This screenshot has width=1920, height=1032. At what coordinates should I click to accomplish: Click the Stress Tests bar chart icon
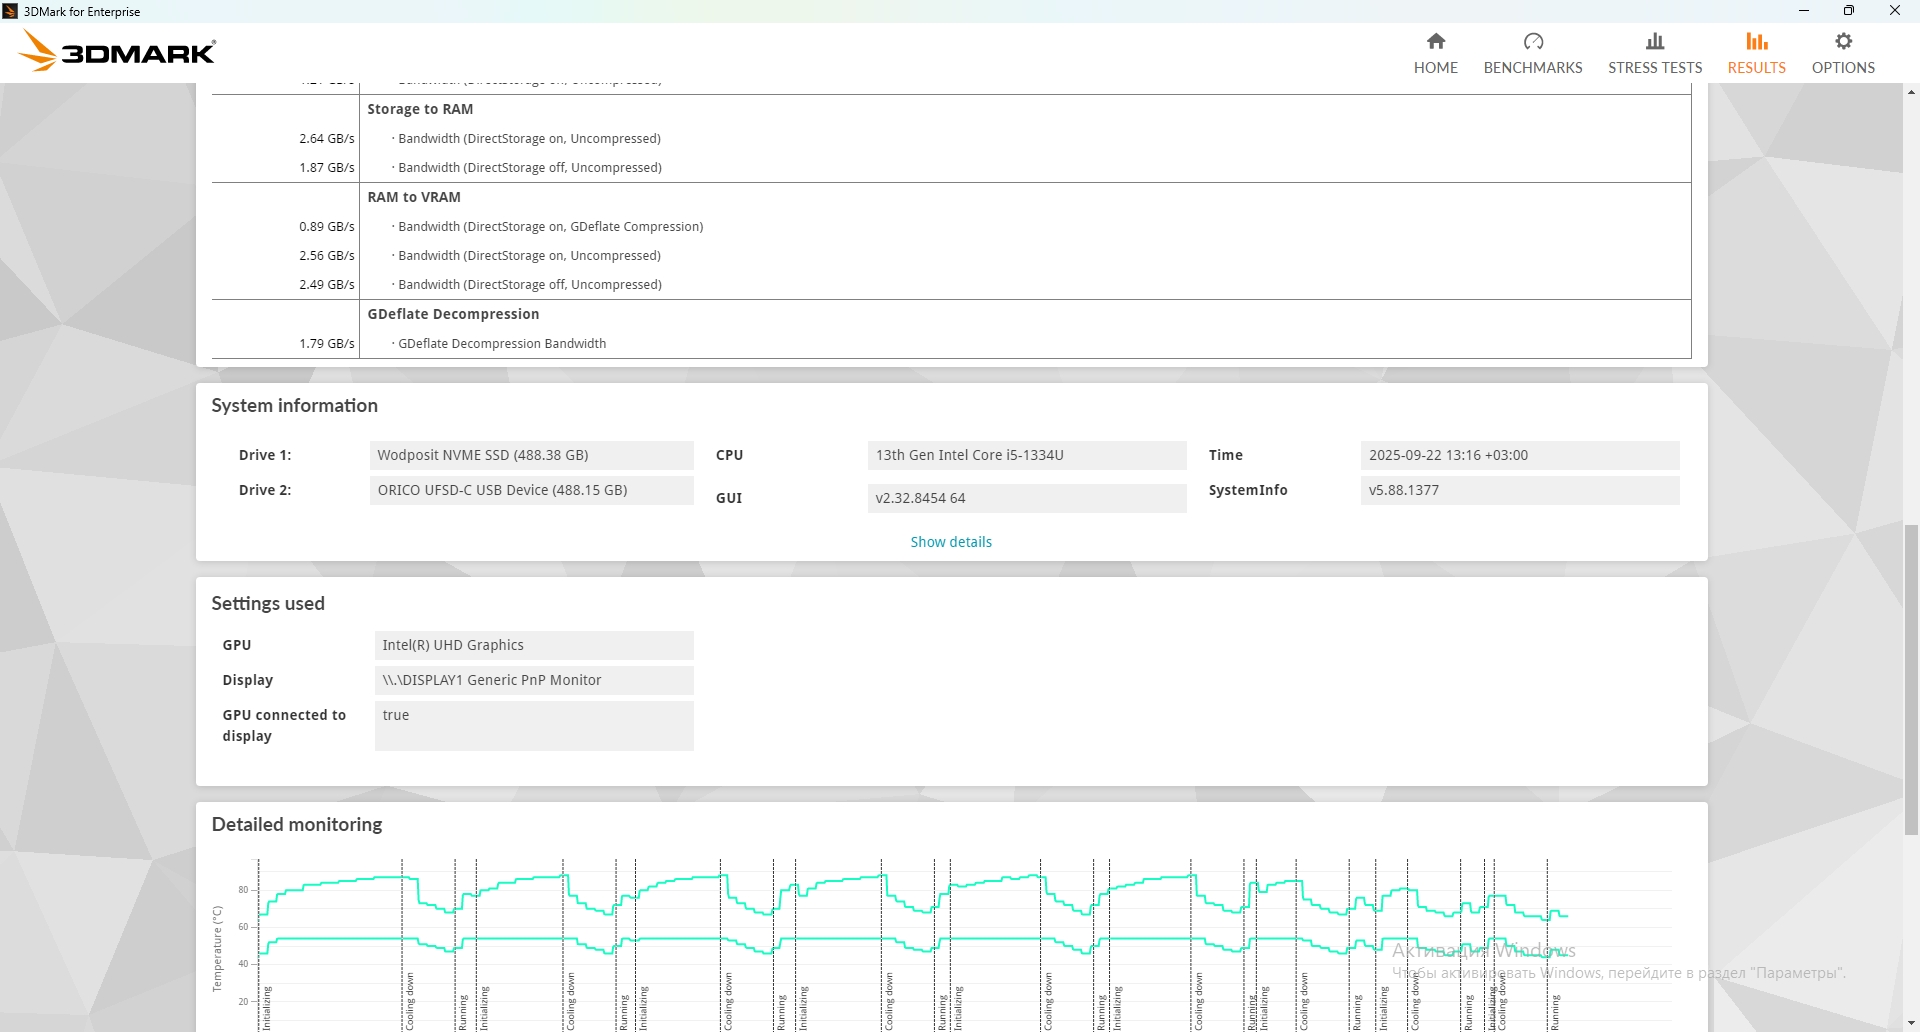tap(1655, 41)
